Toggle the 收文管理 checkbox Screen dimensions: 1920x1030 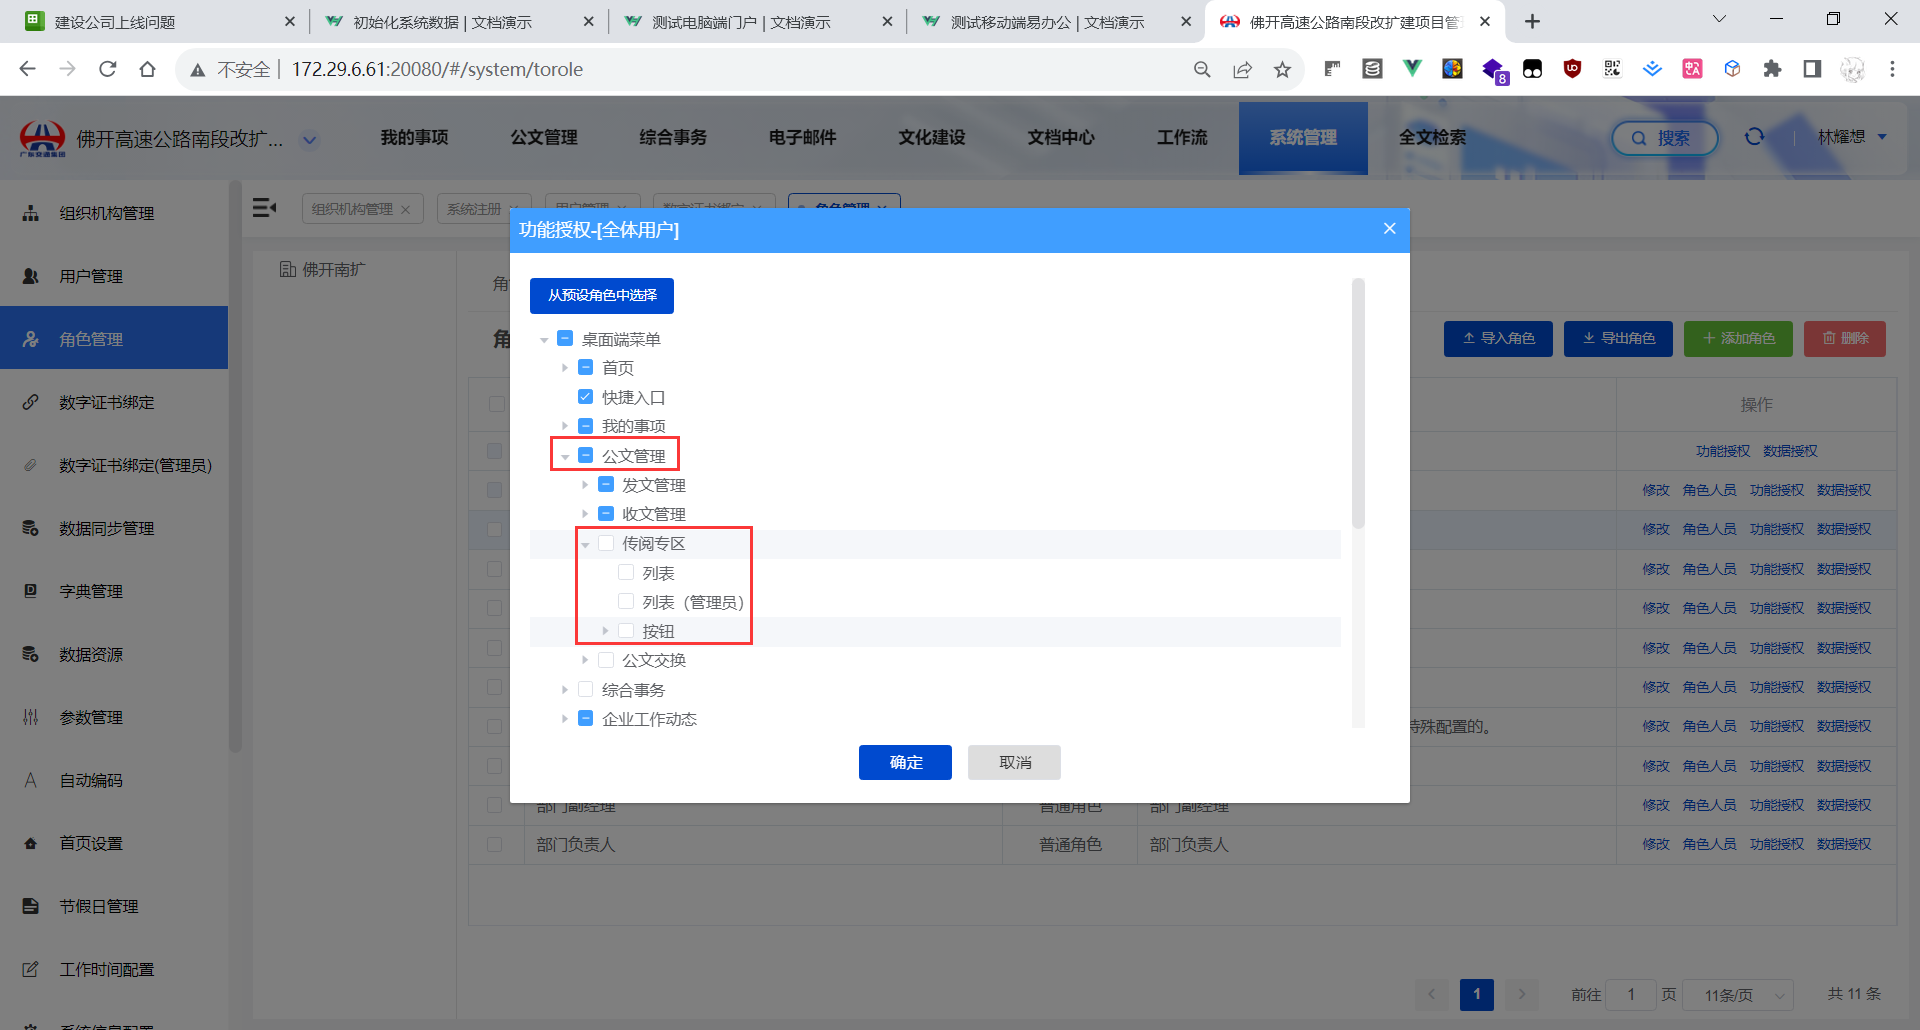[x=606, y=514]
